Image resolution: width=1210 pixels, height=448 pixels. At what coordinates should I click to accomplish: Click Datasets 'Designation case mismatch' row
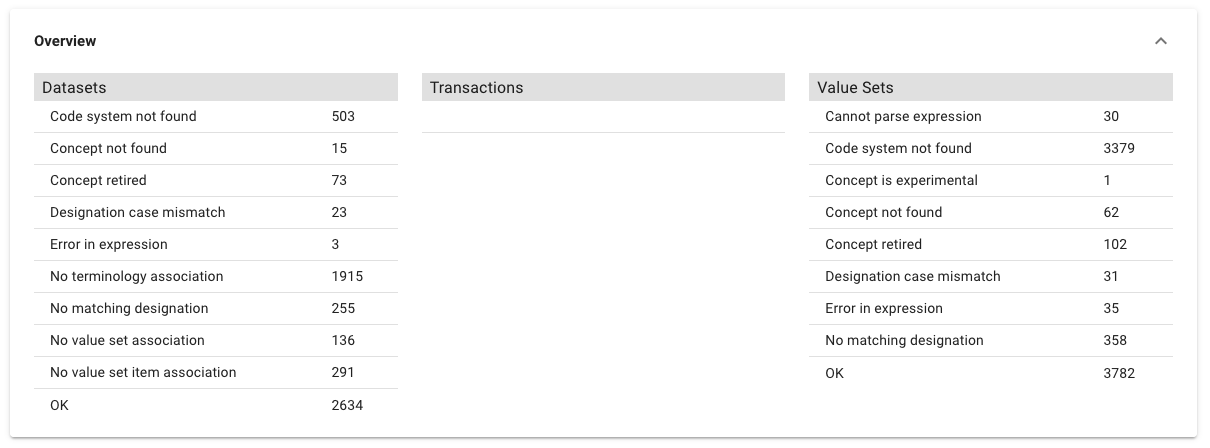tap(137, 212)
